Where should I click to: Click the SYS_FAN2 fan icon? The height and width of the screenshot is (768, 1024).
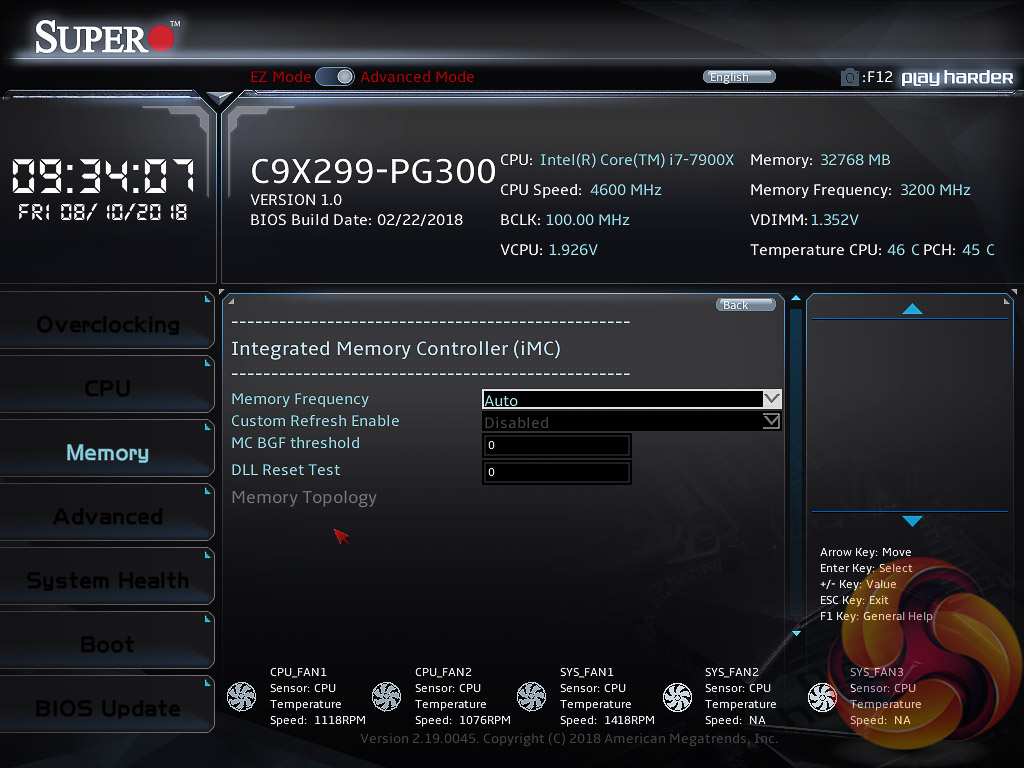(x=677, y=697)
